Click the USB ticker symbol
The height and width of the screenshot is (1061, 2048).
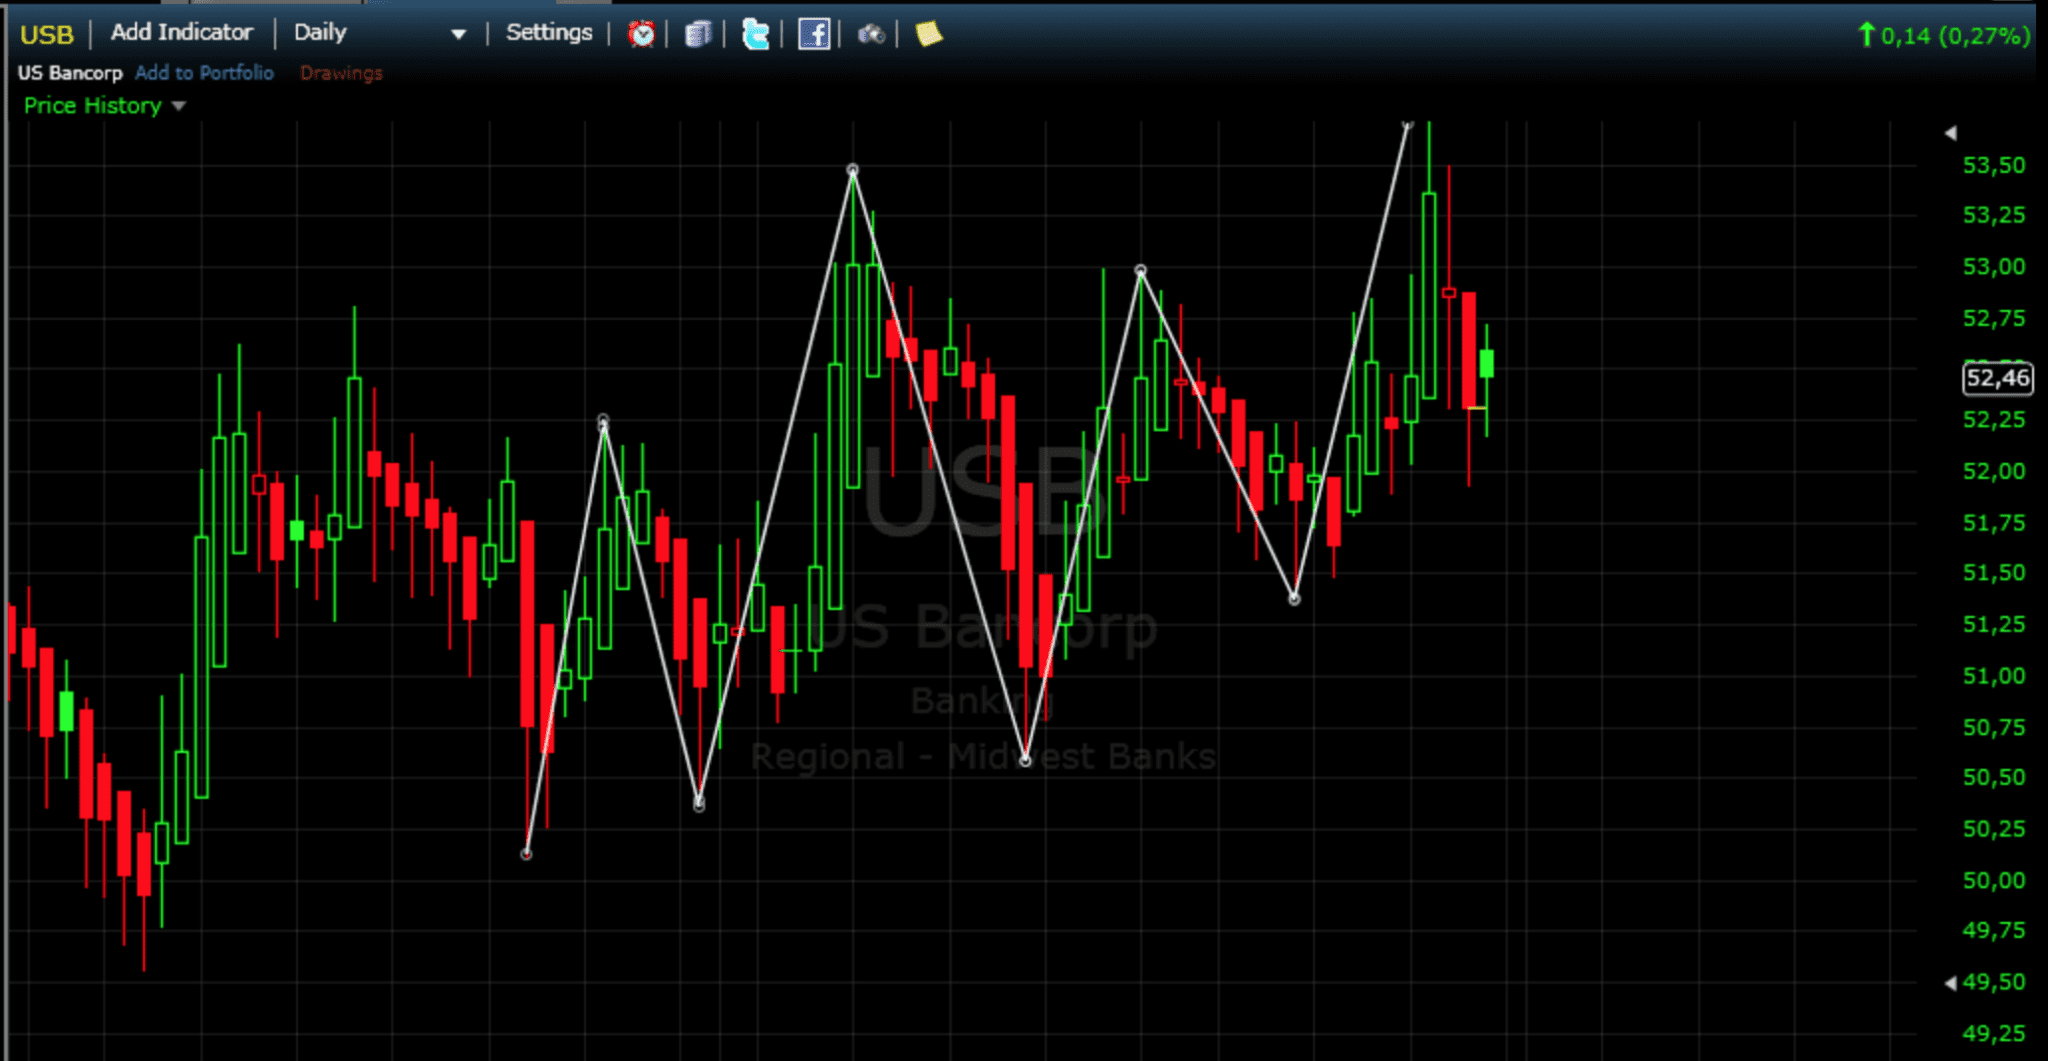(x=47, y=34)
